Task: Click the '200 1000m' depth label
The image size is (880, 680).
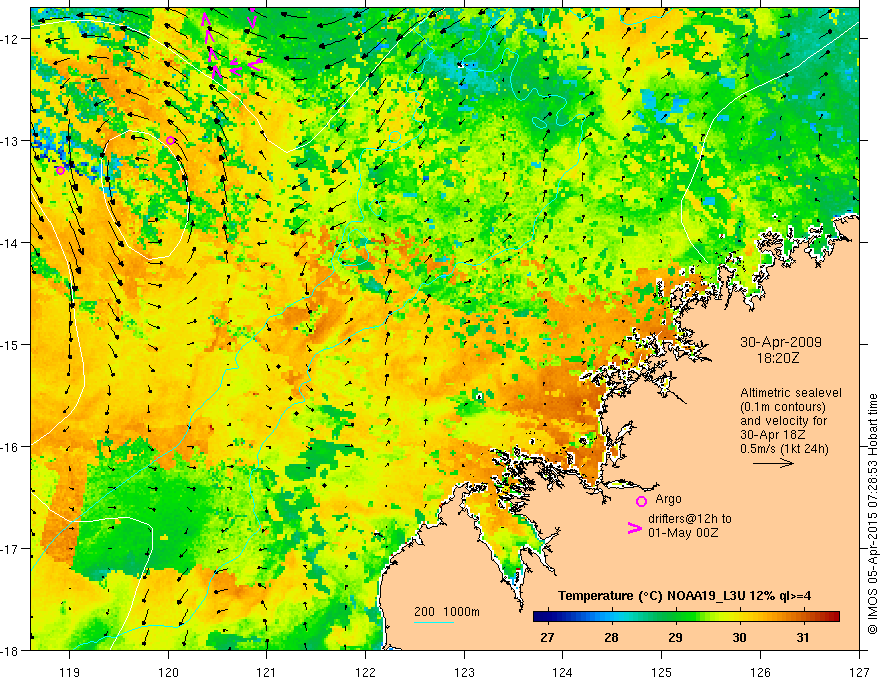Action: coord(447,612)
